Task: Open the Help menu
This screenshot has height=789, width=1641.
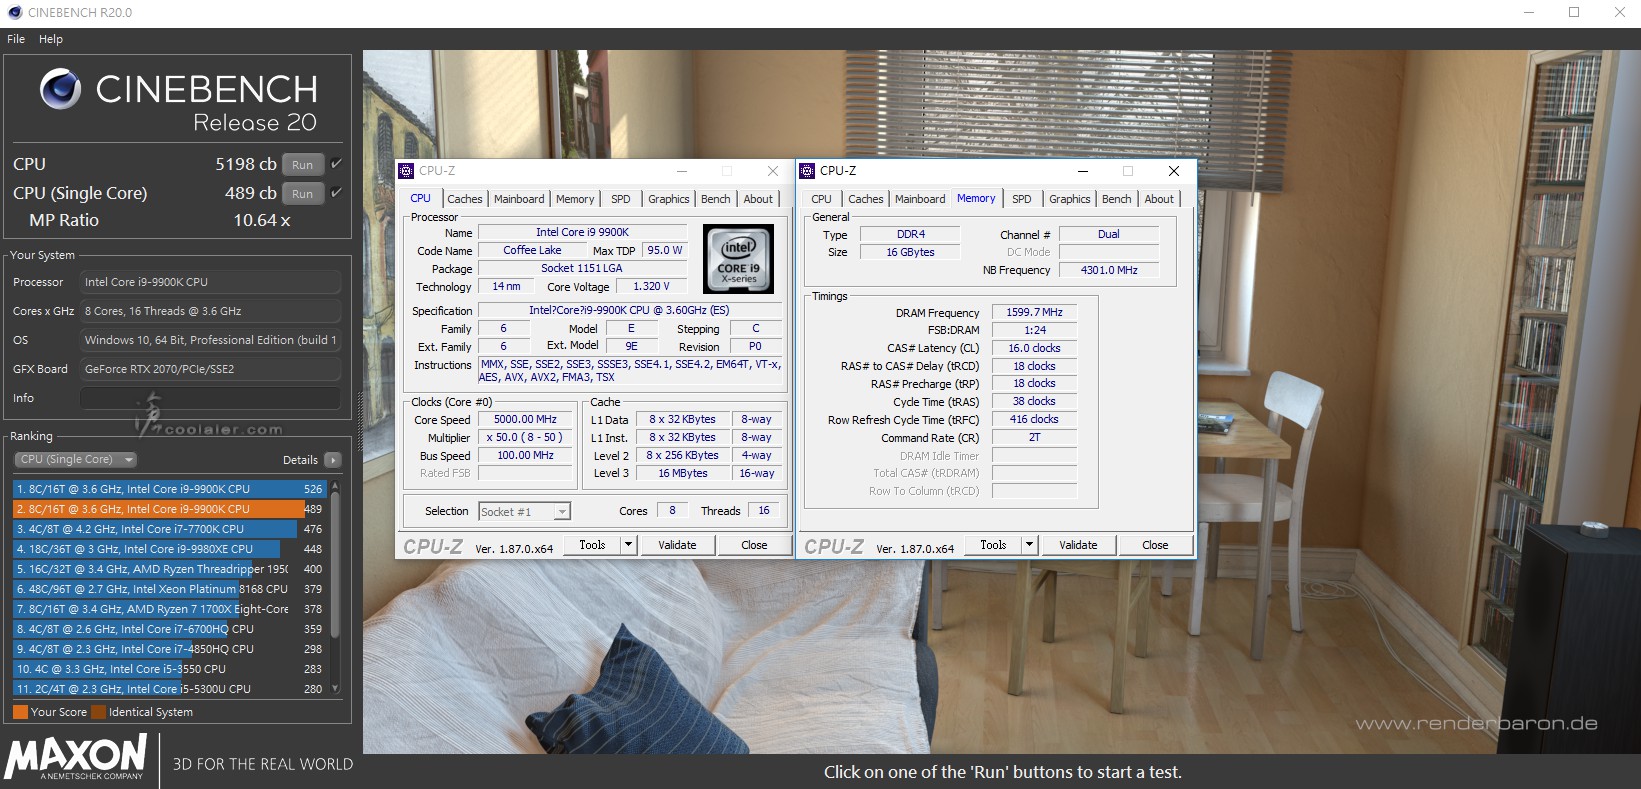Action: pyautogui.click(x=51, y=39)
